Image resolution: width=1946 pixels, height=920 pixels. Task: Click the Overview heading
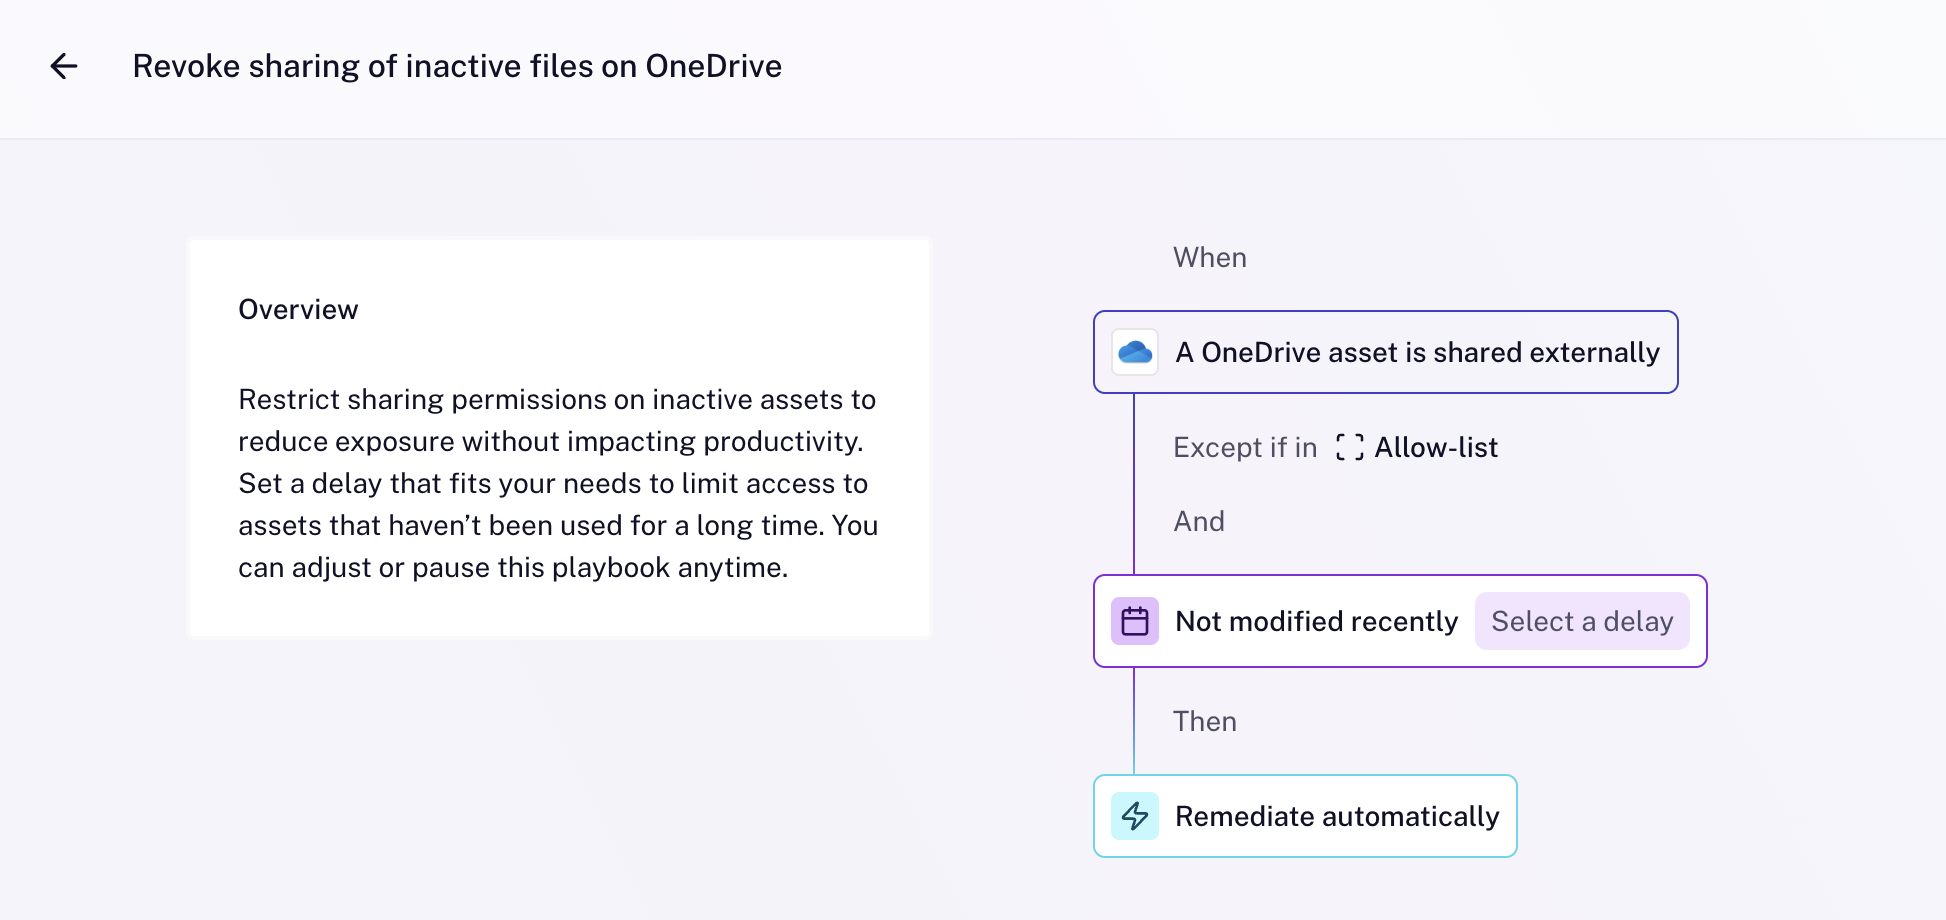pyautogui.click(x=298, y=310)
